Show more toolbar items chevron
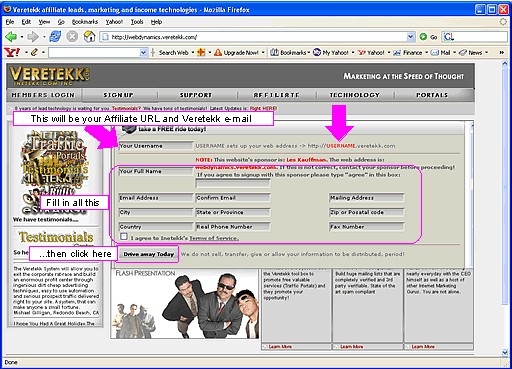The width and height of the screenshot is (512, 369). pyautogui.click(x=501, y=53)
